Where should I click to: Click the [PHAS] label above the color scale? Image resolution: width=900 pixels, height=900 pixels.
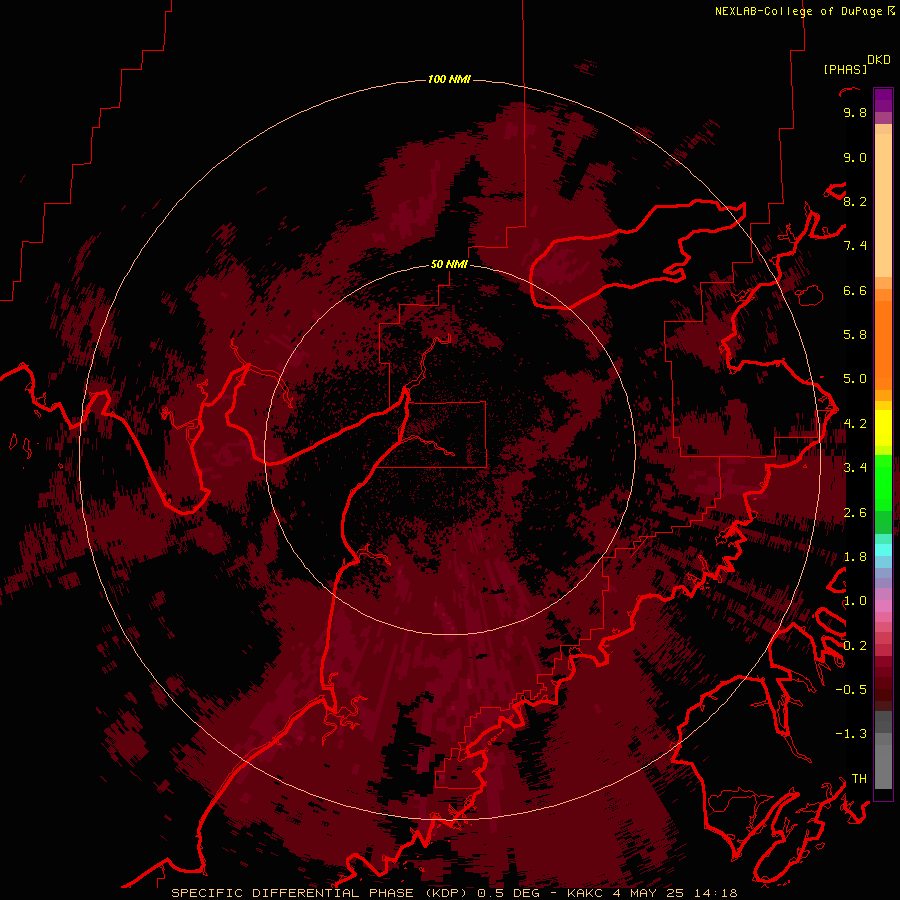point(845,69)
